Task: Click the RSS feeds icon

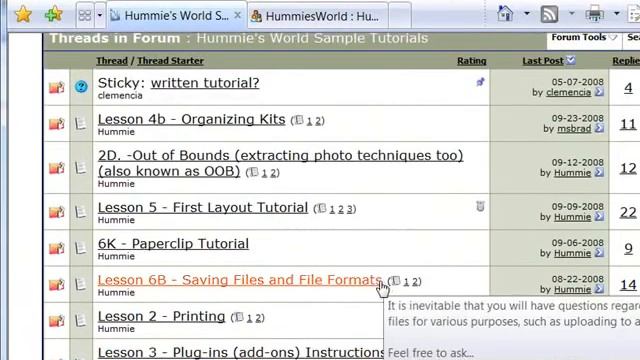Action: point(549,14)
